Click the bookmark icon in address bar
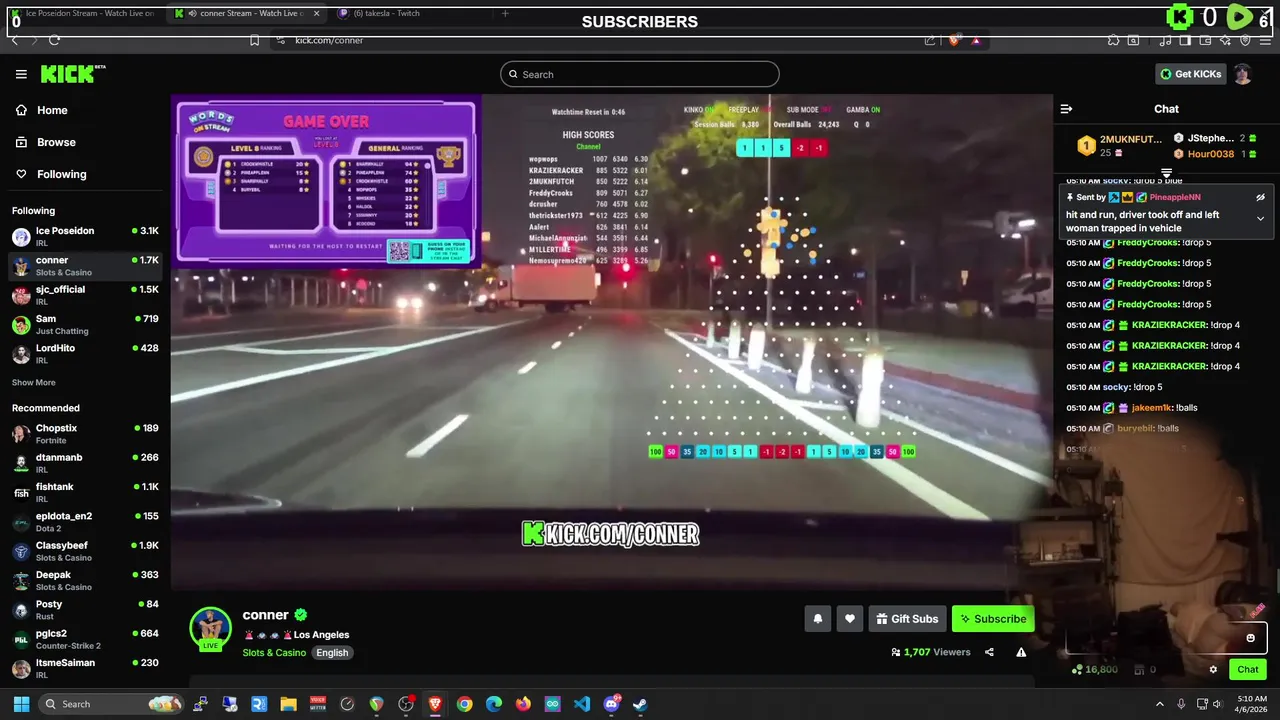Screen dimensions: 1280x720 tap(255, 40)
